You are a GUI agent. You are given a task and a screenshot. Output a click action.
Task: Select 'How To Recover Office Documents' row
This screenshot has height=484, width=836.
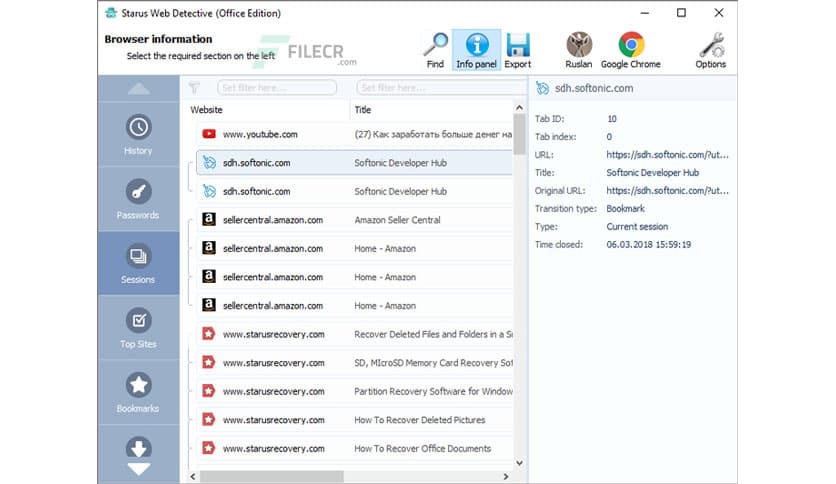[x=354, y=448]
